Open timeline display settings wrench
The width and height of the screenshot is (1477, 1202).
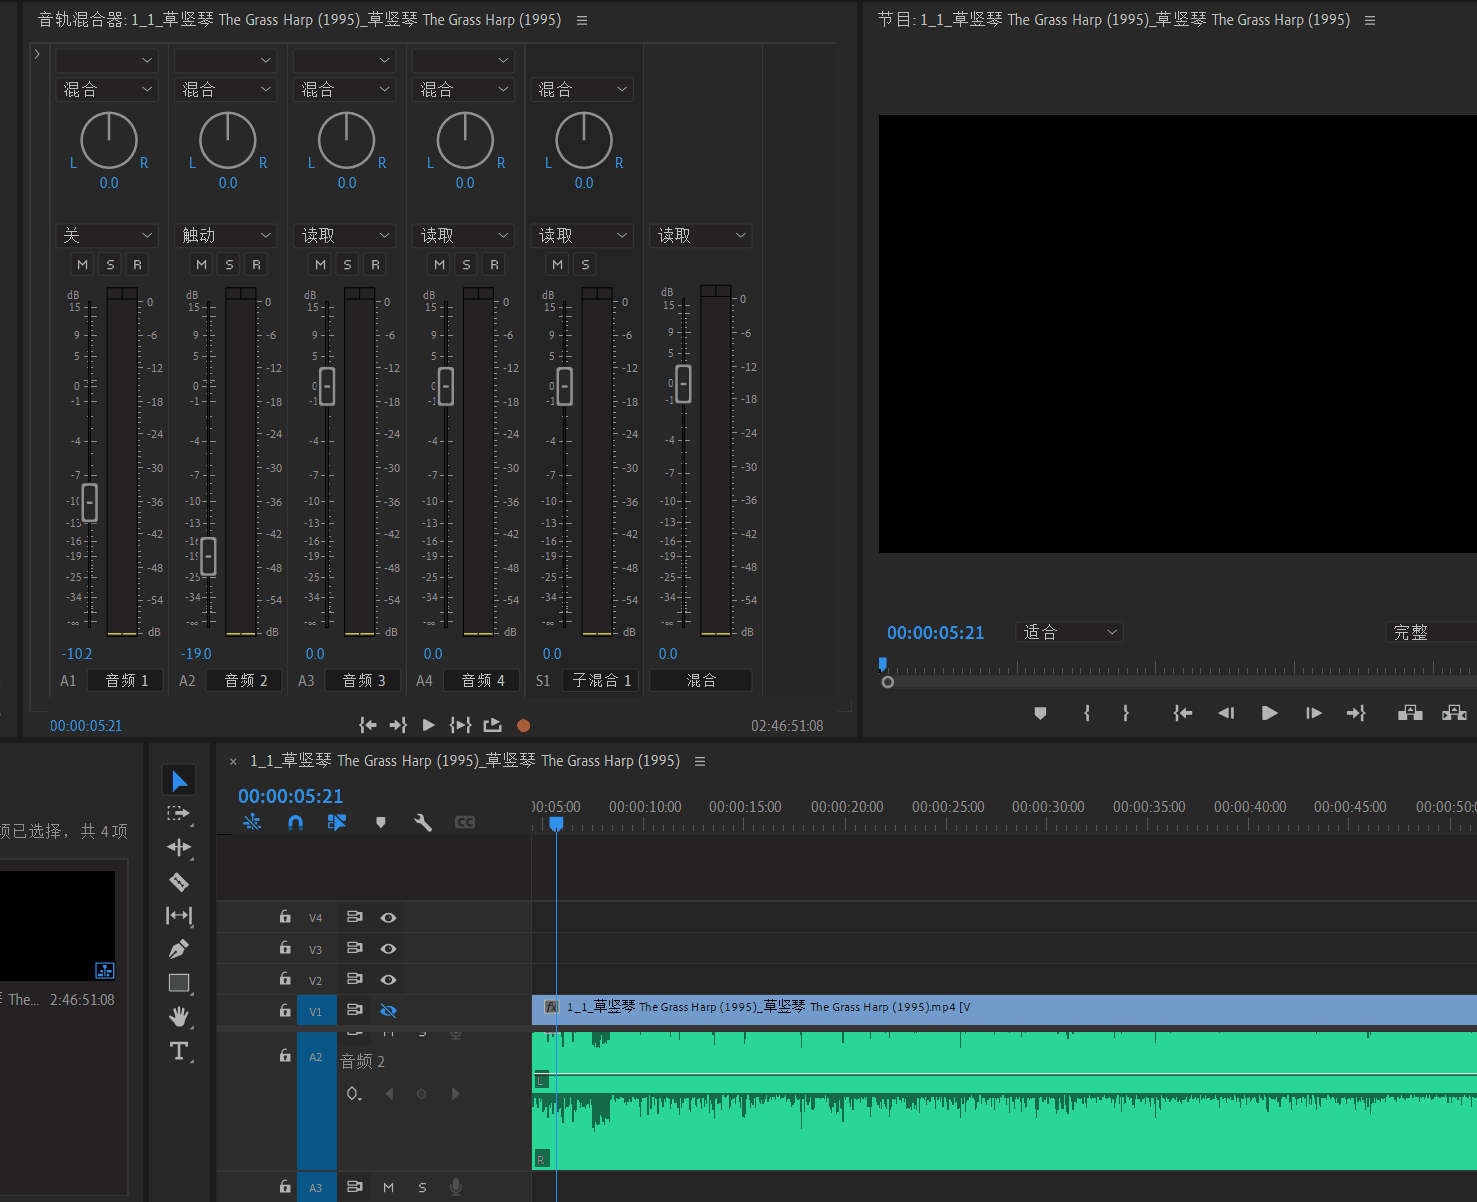423,822
